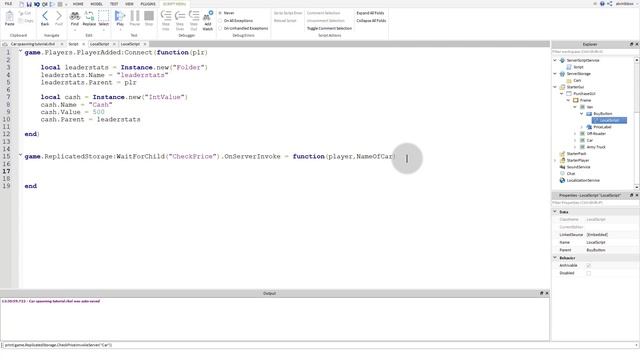Switch to the VIEW ribbon tab
This screenshot has width=640, height=360.
click(x=129, y=4)
